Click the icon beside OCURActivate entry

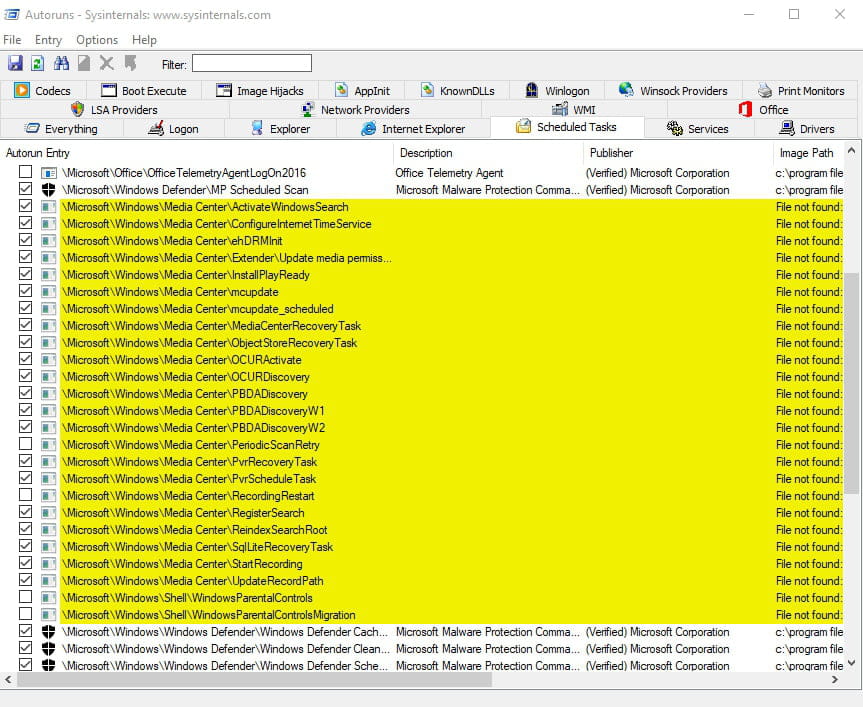tap(49, 360)
